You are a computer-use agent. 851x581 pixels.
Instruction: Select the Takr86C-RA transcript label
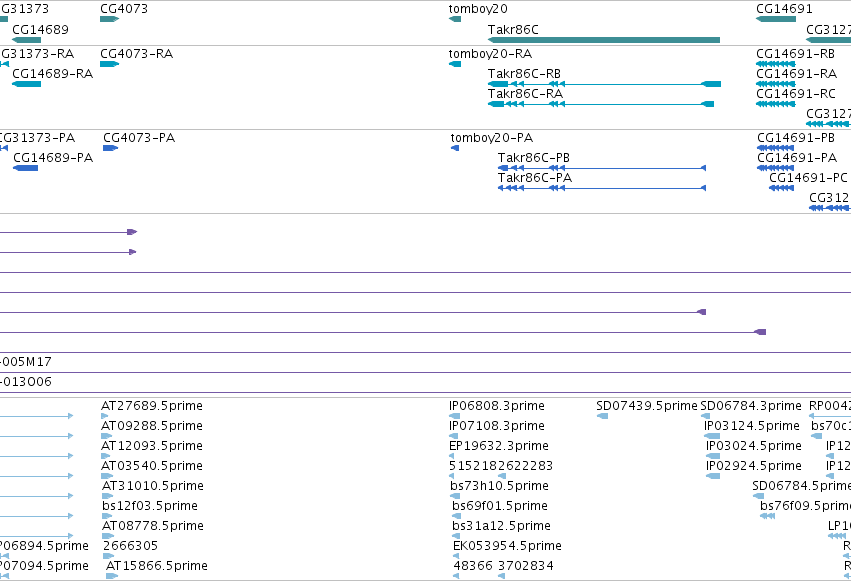tap(525, 94)
